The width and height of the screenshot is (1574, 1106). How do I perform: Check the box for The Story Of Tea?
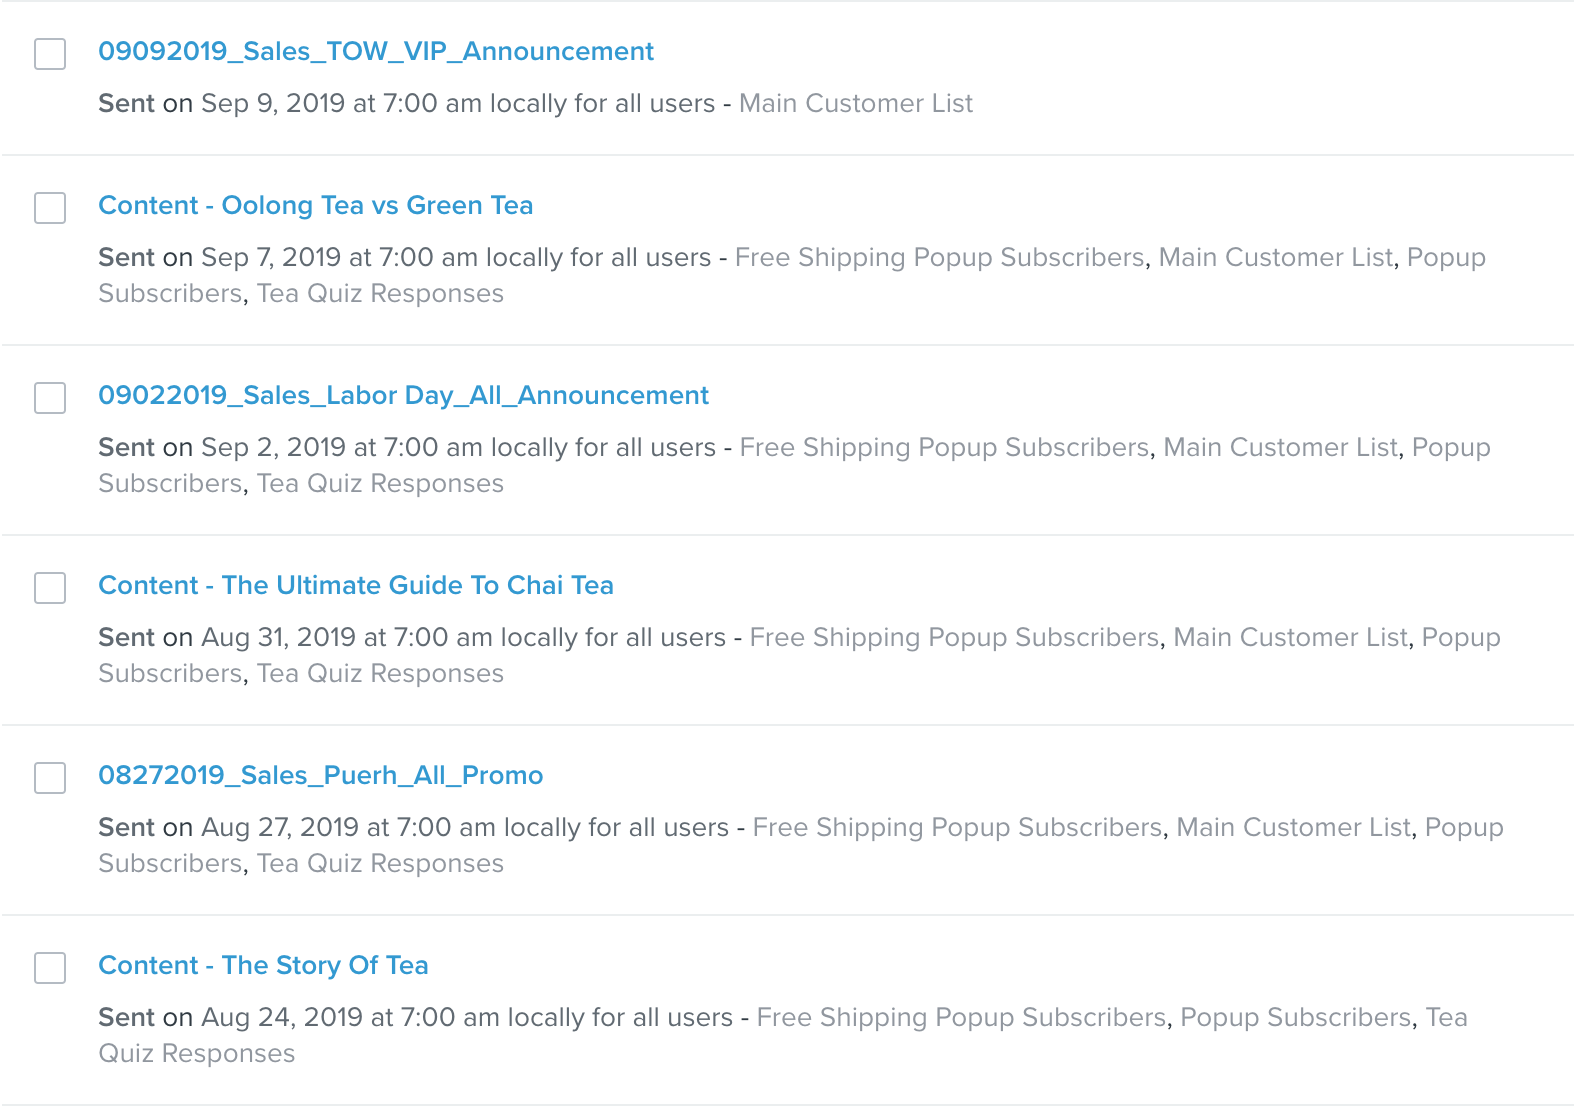click(x=50, y=968)
